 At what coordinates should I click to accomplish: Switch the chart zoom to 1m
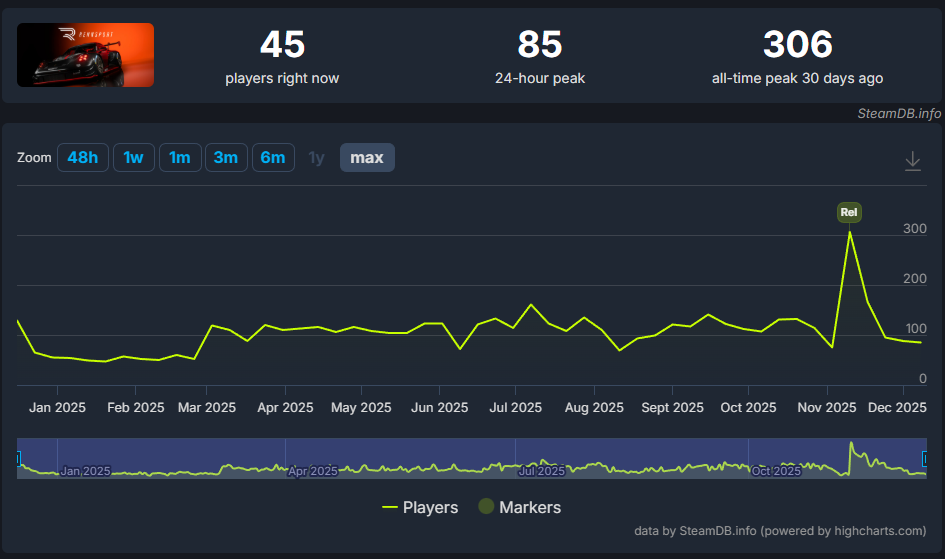tap(180, 158)
